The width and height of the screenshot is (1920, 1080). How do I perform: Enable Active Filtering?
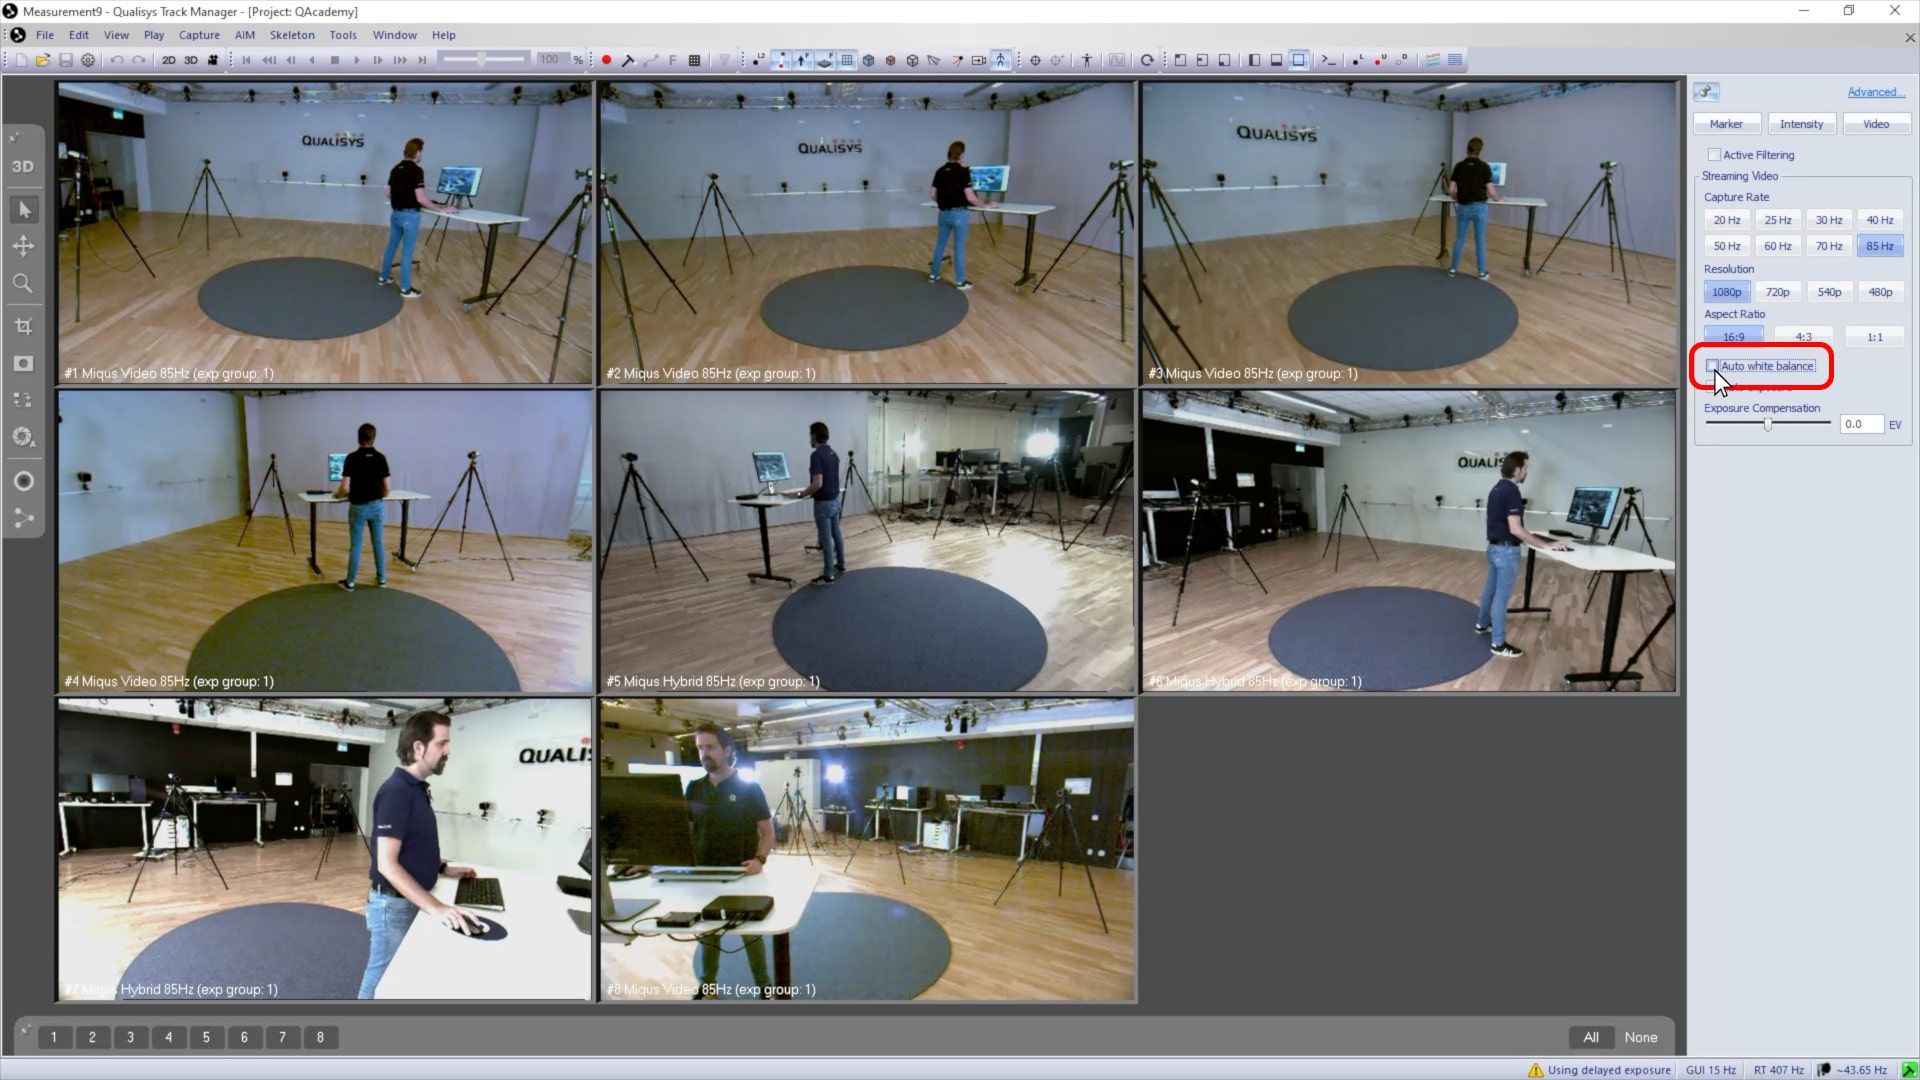tap(1714, 154)
